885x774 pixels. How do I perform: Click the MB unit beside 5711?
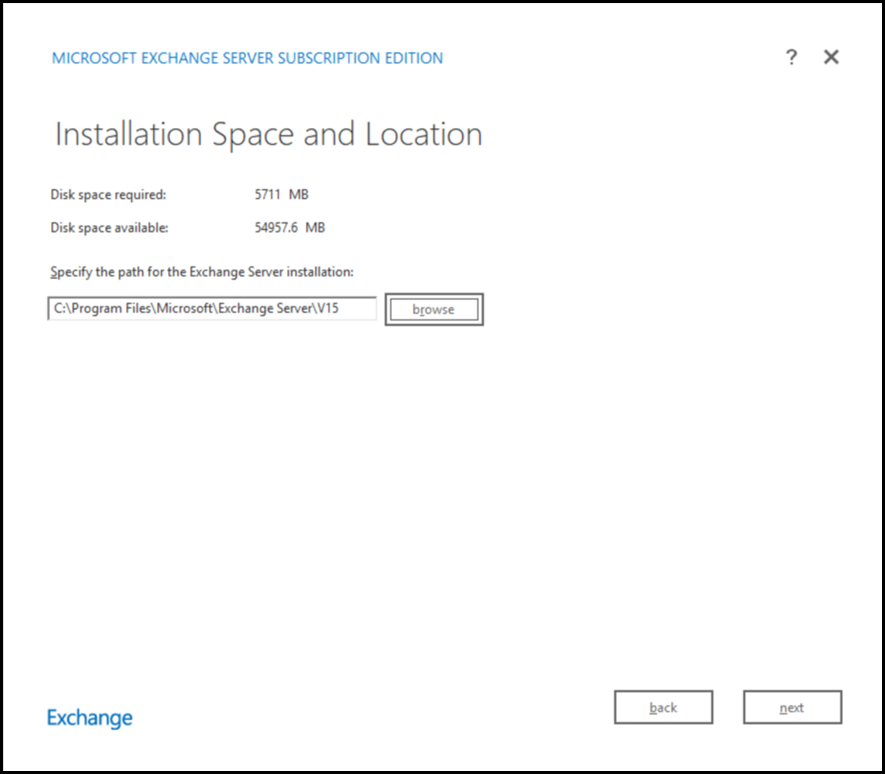pyautogui.click(x=298, y=195)
